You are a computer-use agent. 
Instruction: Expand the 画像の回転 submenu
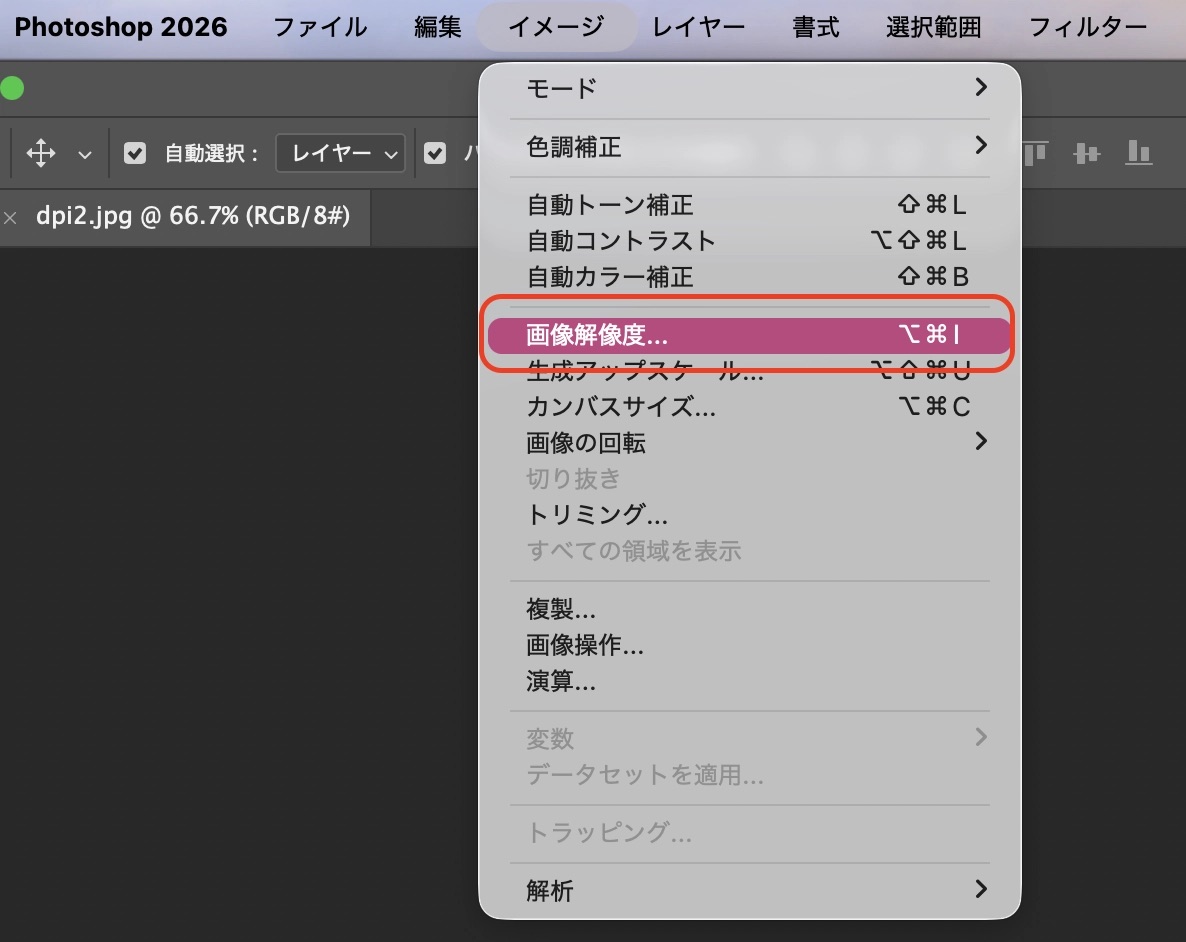pos(750,443)
